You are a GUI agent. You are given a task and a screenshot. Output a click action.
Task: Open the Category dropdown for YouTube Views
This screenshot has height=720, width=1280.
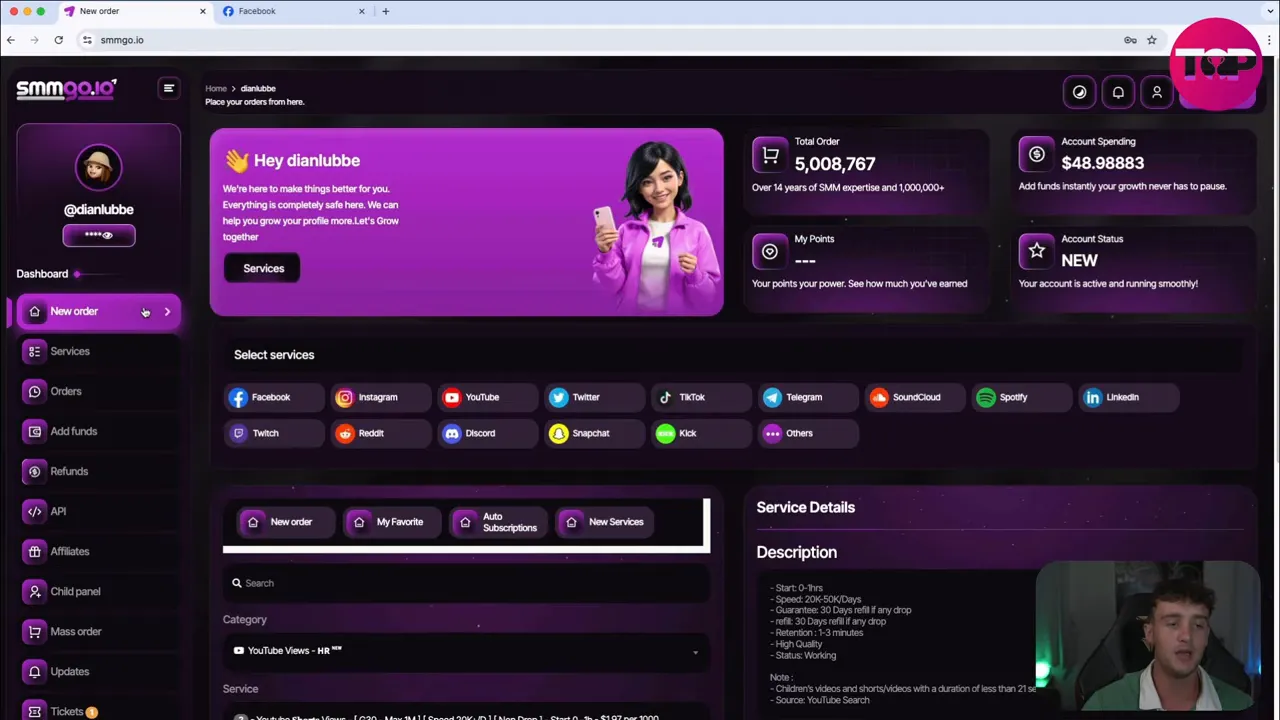pos(465,650)
